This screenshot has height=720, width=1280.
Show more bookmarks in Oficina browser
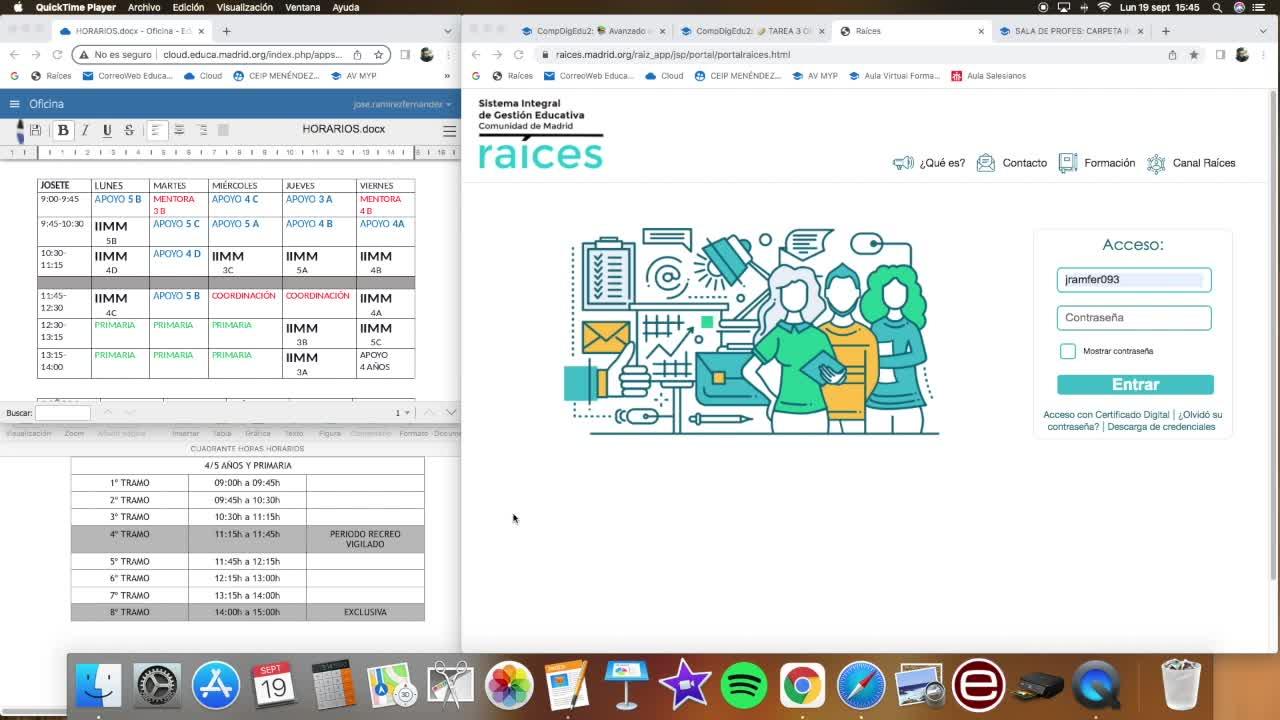pos(447,76)
